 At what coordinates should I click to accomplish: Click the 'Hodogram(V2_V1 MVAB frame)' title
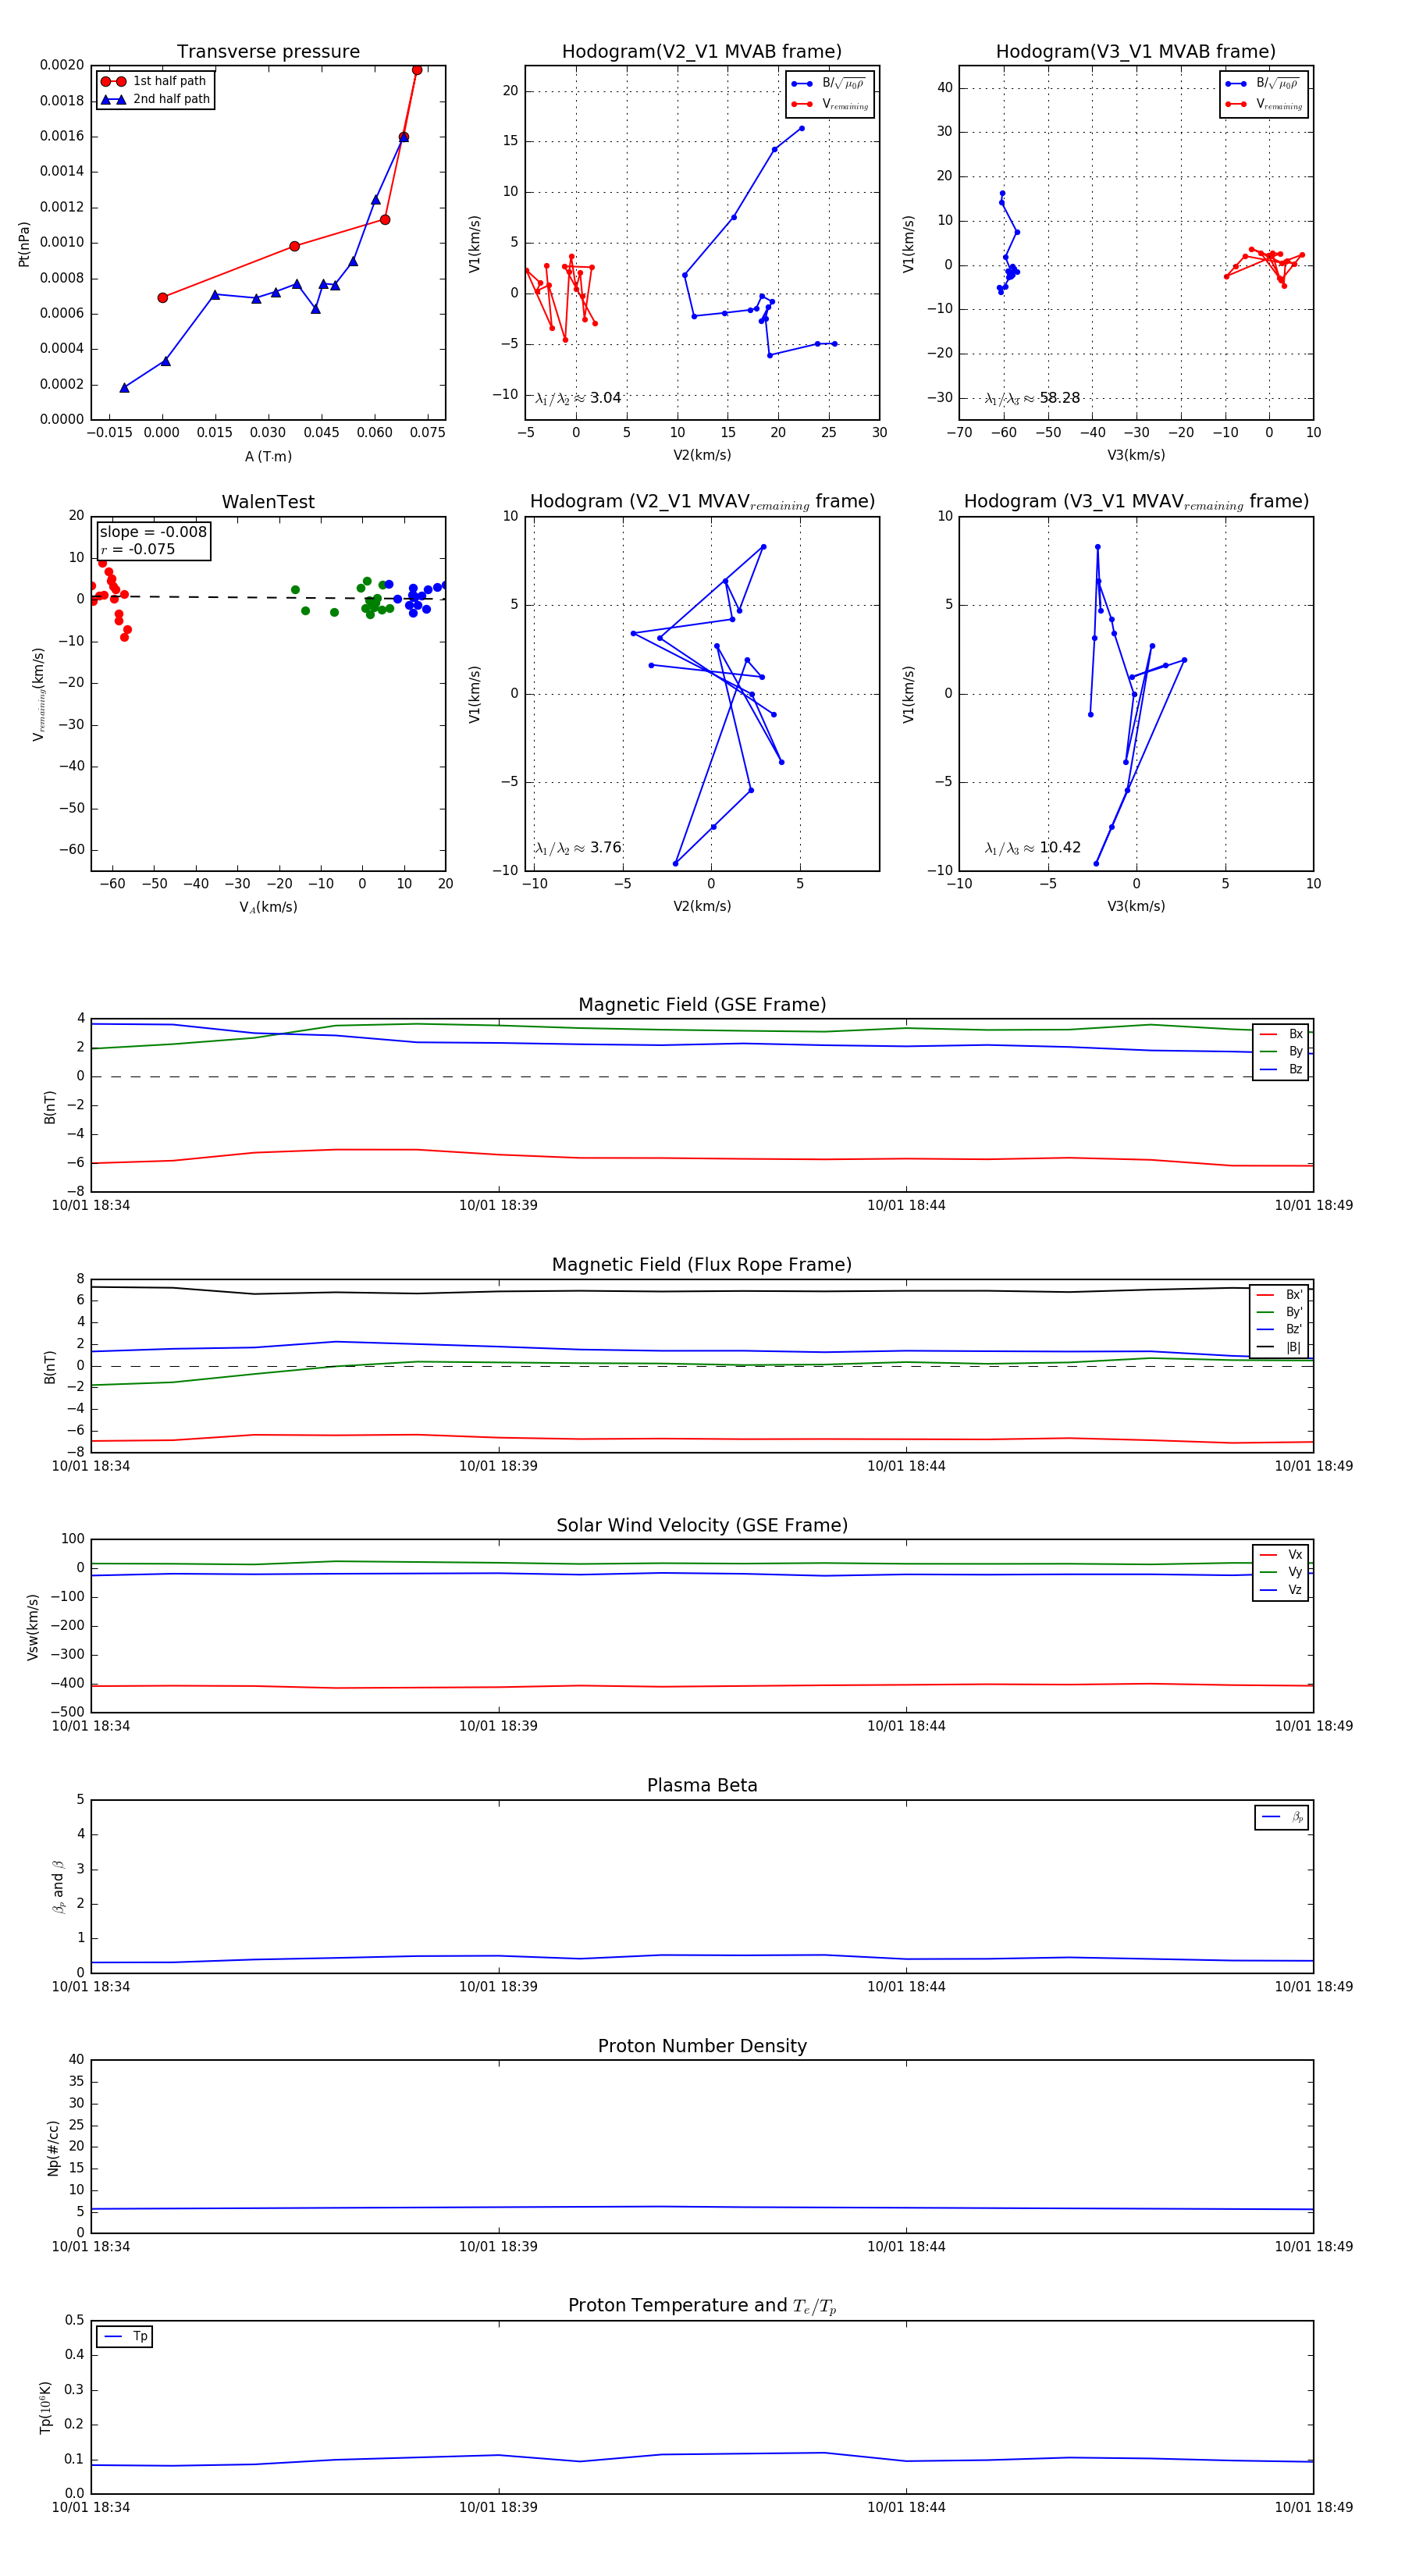click(x=702, y=52)
